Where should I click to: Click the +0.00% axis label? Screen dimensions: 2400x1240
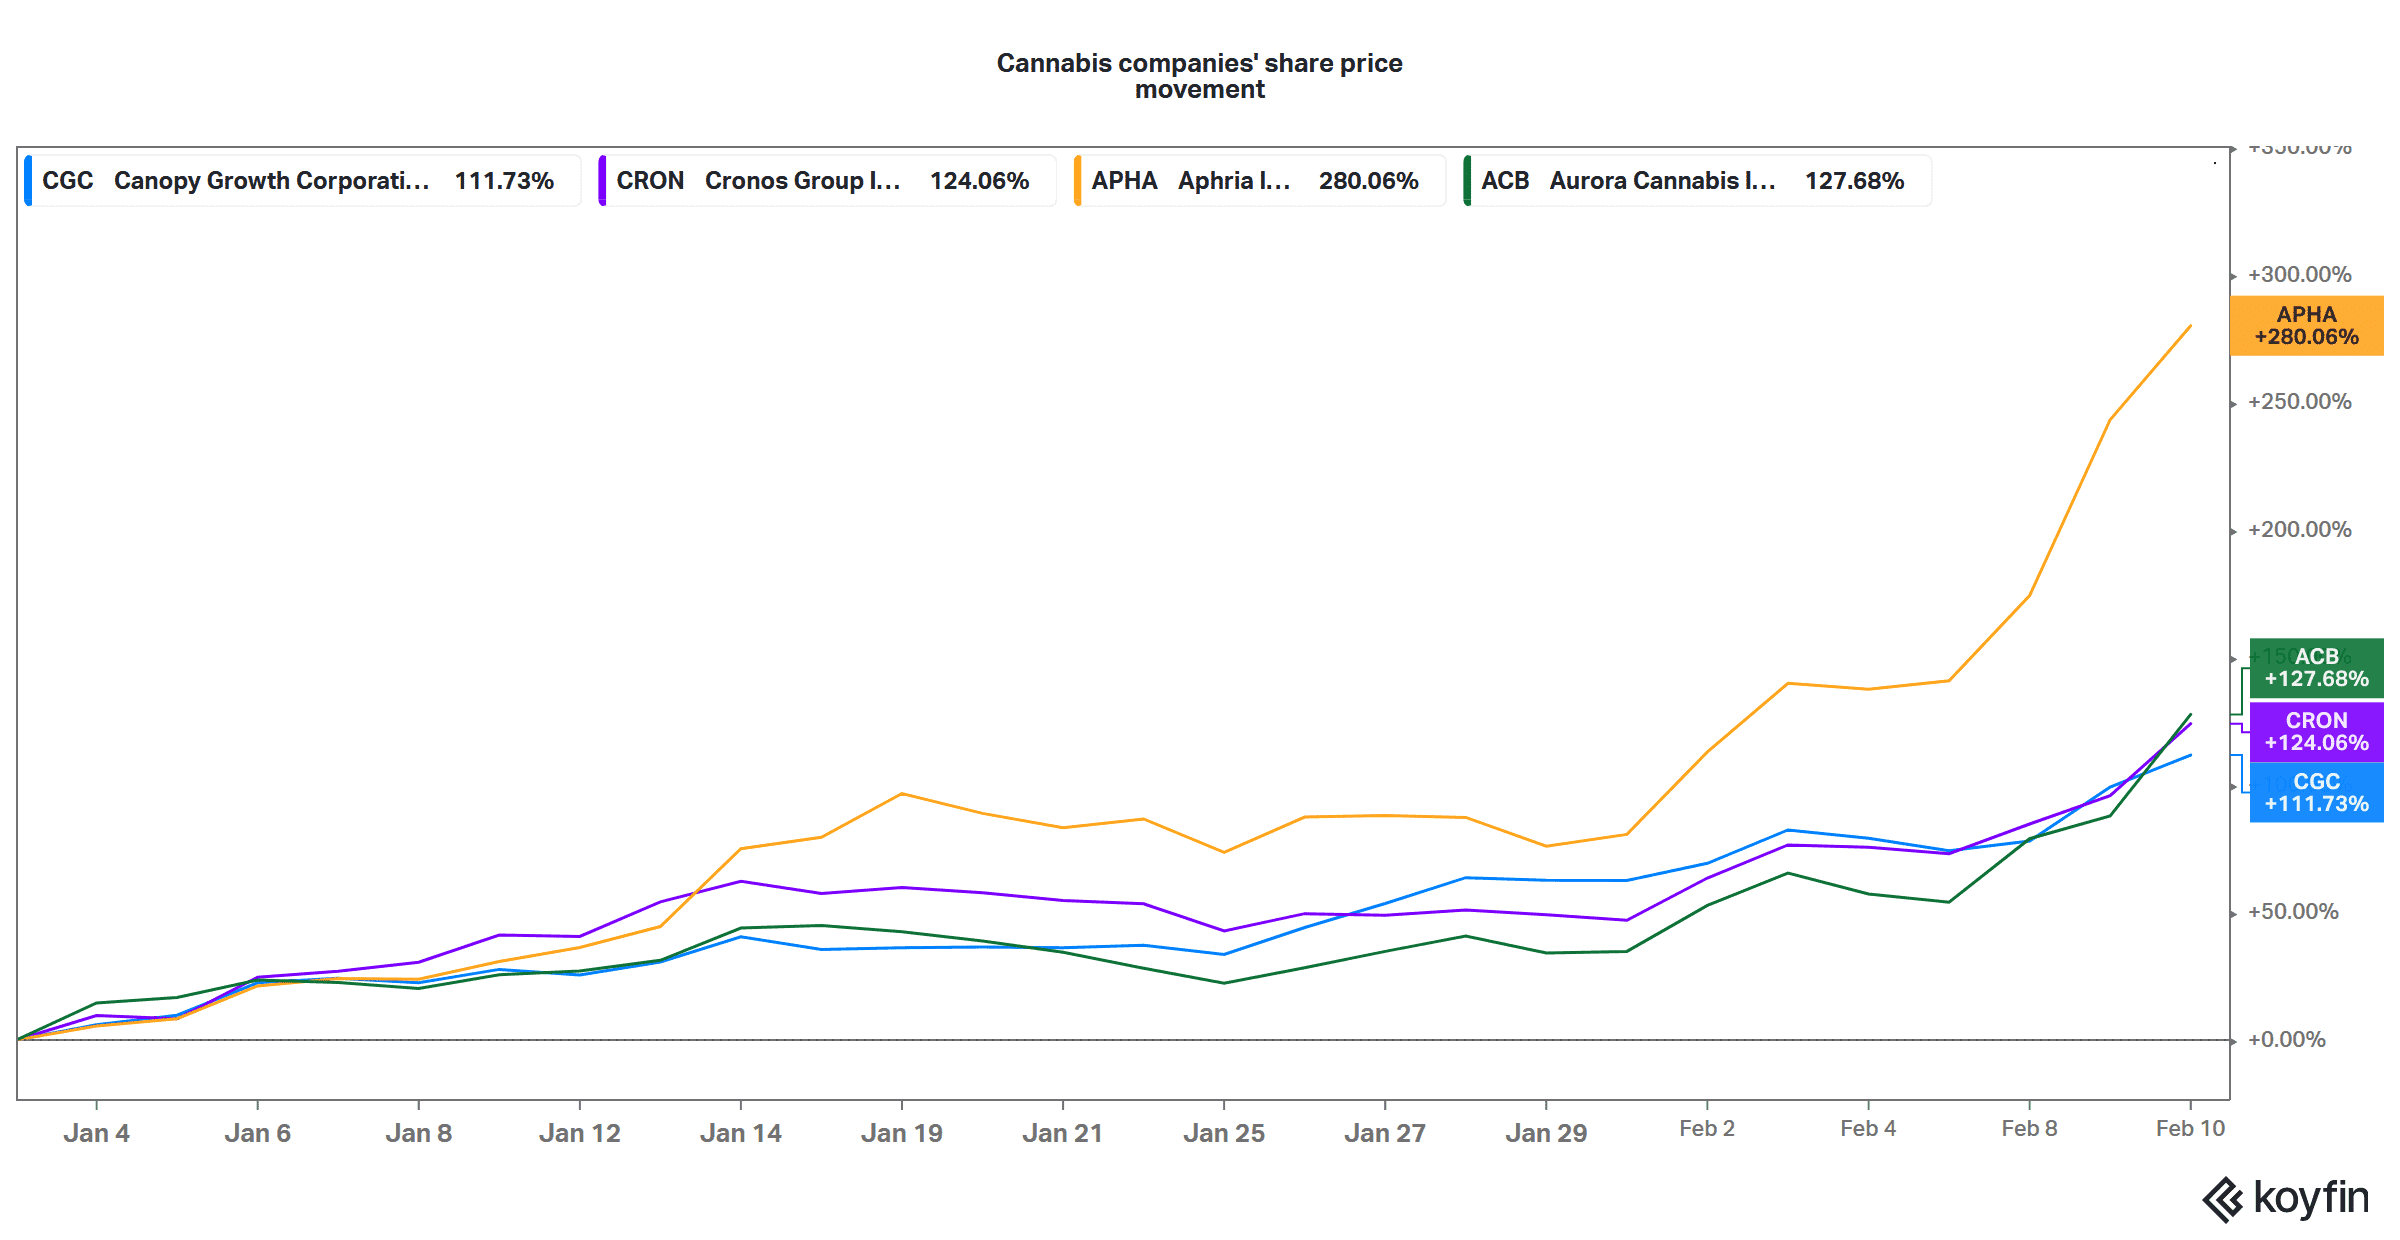point(2286,1040)
